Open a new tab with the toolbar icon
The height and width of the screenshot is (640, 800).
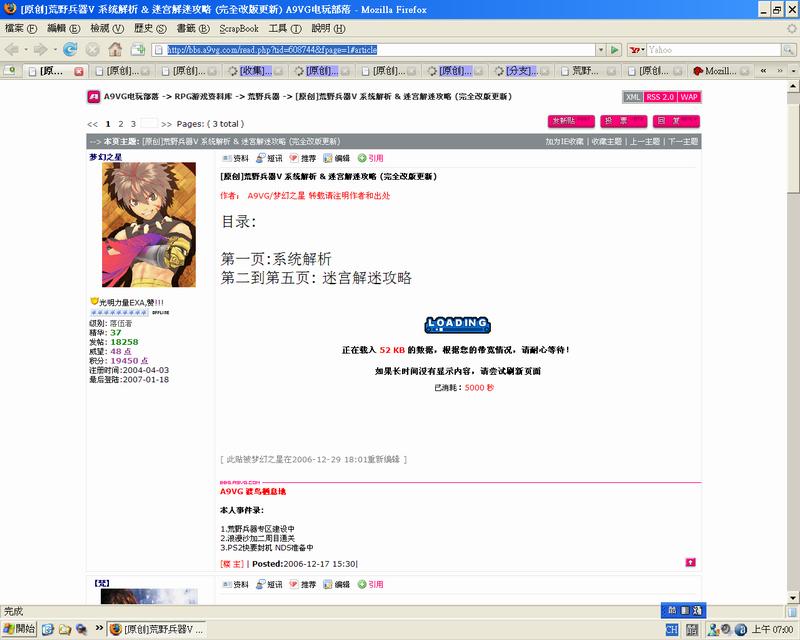pos(138,50)
